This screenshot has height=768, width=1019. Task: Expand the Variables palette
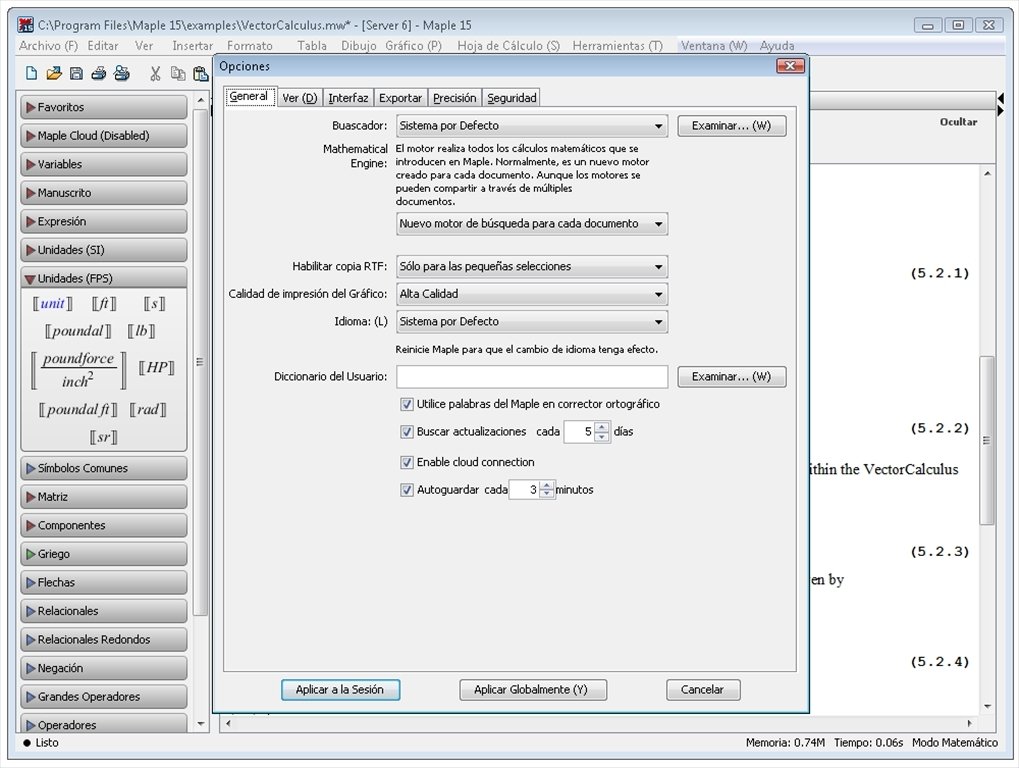click(104, 164)
